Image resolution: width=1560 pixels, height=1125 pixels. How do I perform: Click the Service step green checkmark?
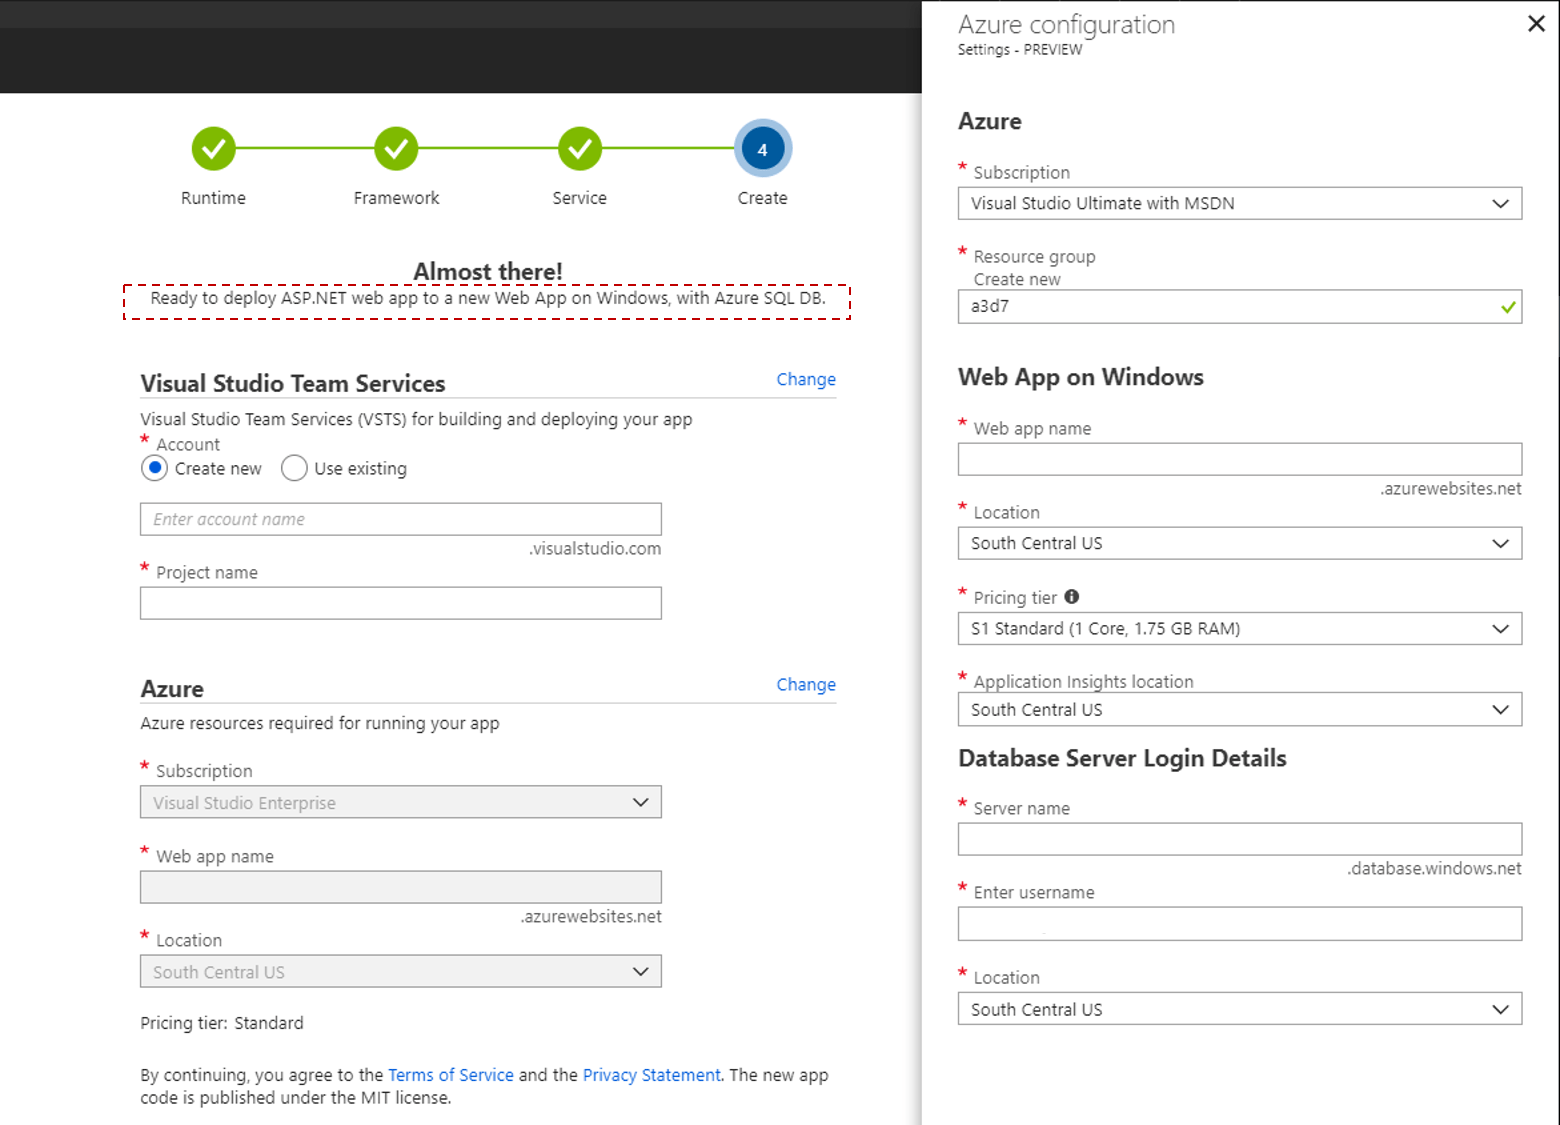point(580,148)
